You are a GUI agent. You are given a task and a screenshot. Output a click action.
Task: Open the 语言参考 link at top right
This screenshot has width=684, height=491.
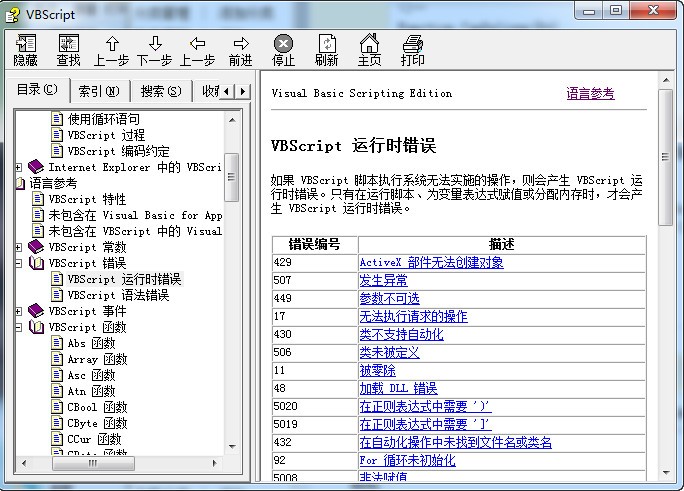590,93
